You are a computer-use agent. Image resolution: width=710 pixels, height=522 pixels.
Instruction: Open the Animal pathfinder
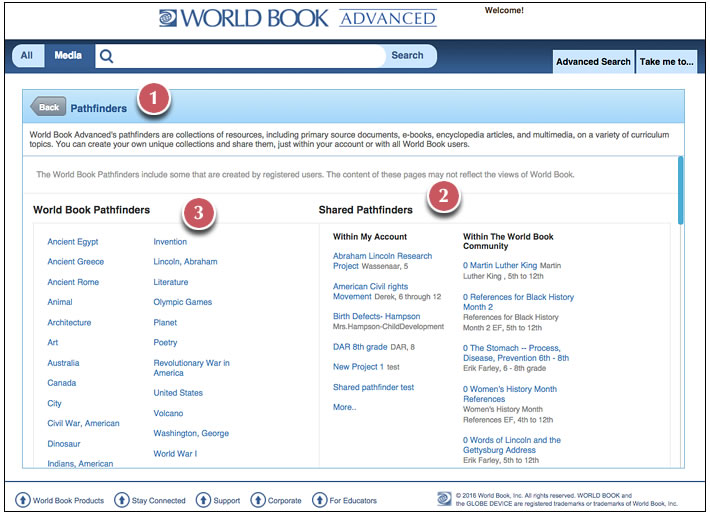pyautogui.click(x=60, y=302)
